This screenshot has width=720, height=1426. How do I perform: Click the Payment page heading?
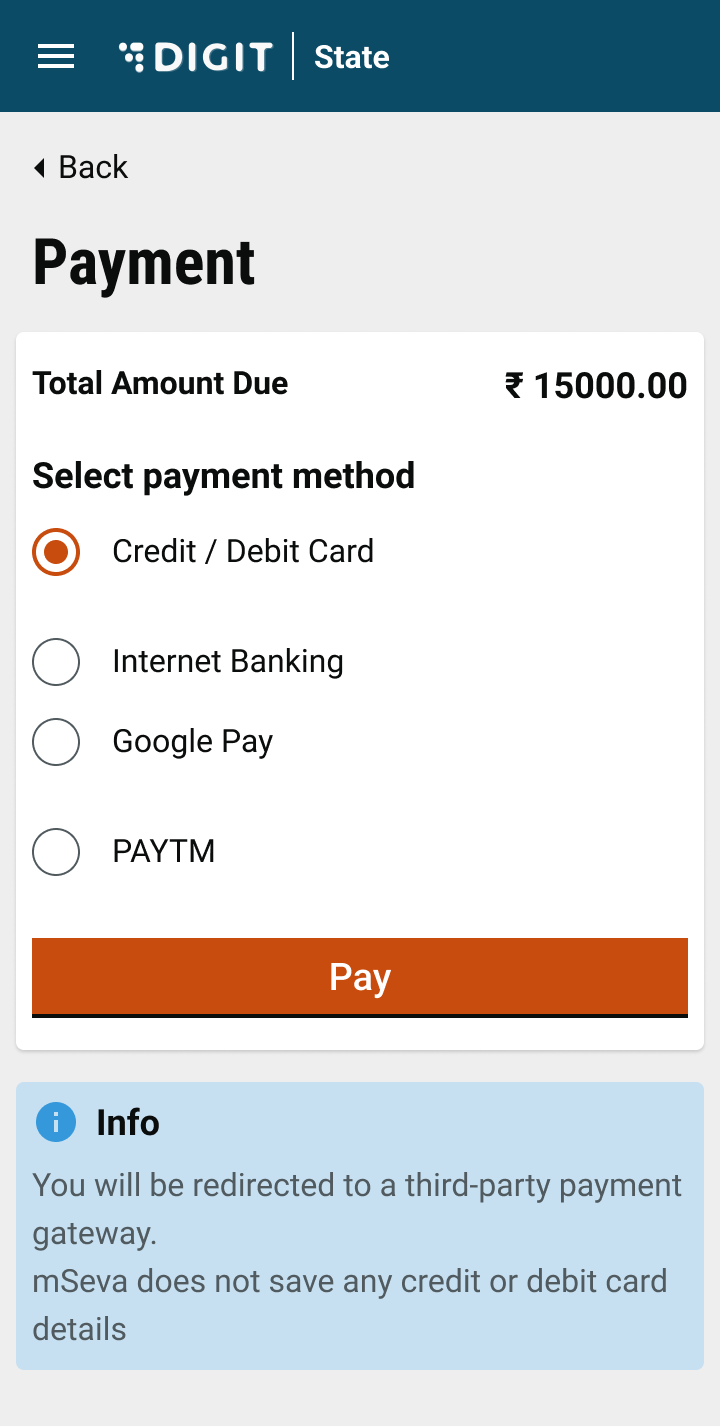[144, 263]
